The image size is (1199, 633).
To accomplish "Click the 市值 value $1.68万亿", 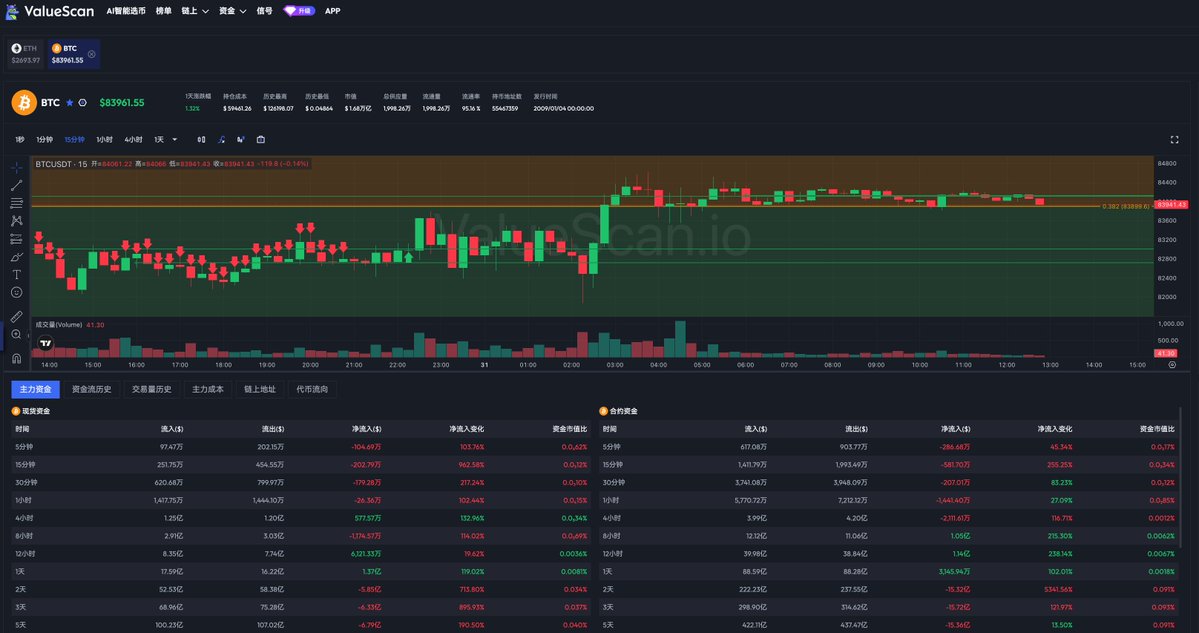I will coord(358,109).
